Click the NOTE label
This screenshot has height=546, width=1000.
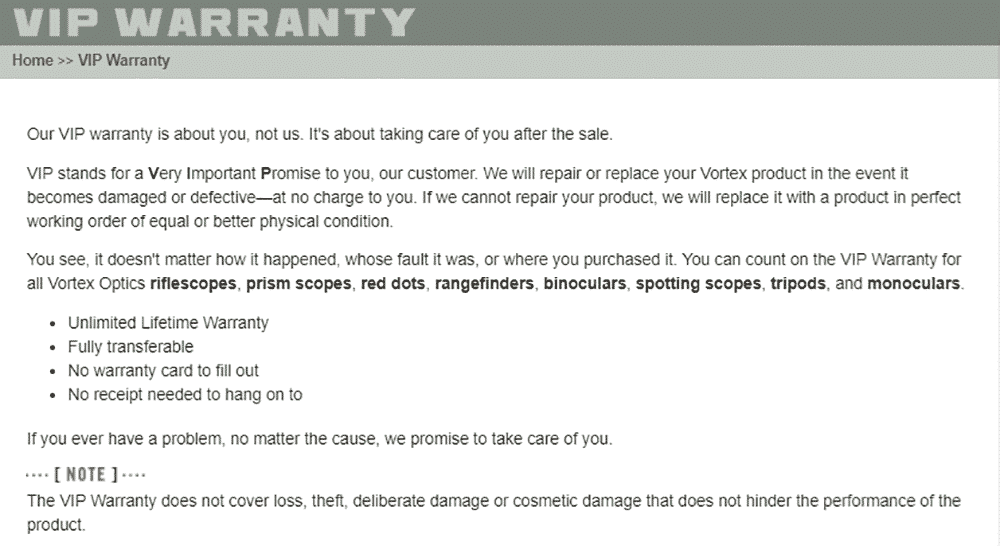point(86,474)
